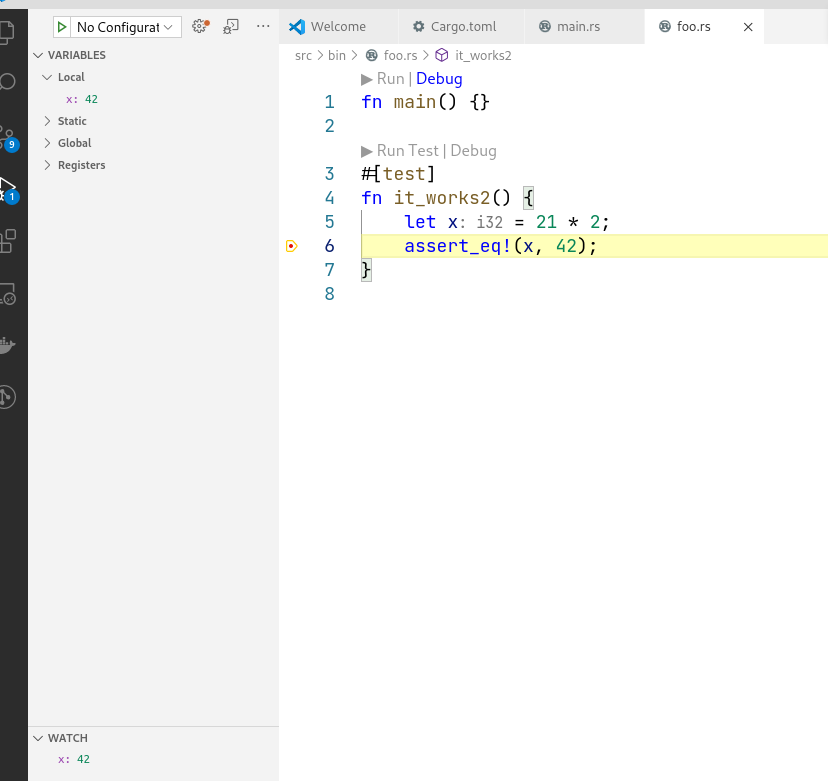Image resolution: width=828 pixels, height=781 pixels.
Task: Click the Debug CodeLens above fn main
Action: [438, 78]
